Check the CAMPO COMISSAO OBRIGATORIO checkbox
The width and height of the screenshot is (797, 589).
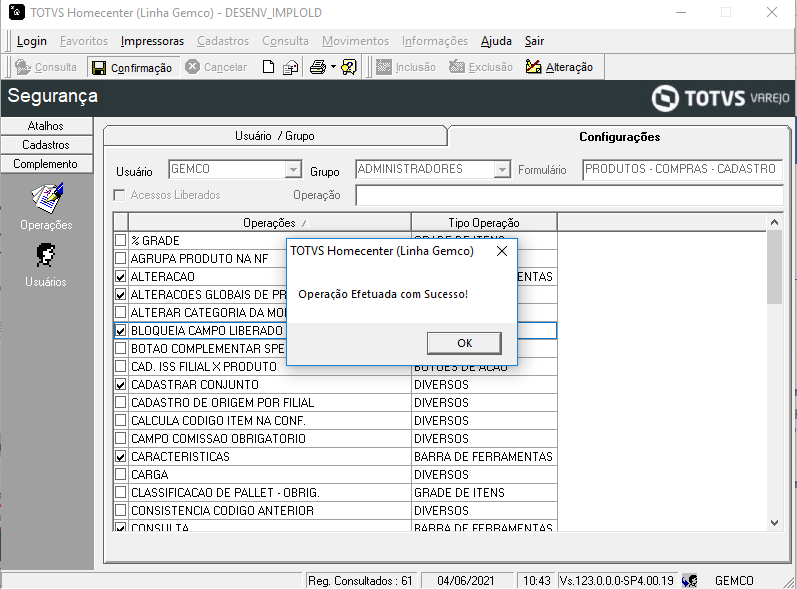tap(120, 438)
